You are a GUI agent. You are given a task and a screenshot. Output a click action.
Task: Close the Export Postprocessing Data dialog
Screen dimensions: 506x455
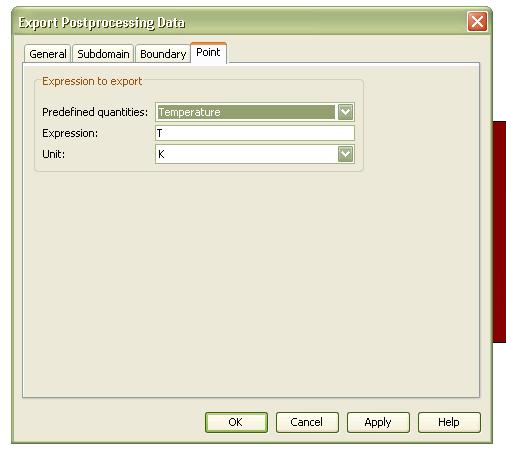point(477,22)
